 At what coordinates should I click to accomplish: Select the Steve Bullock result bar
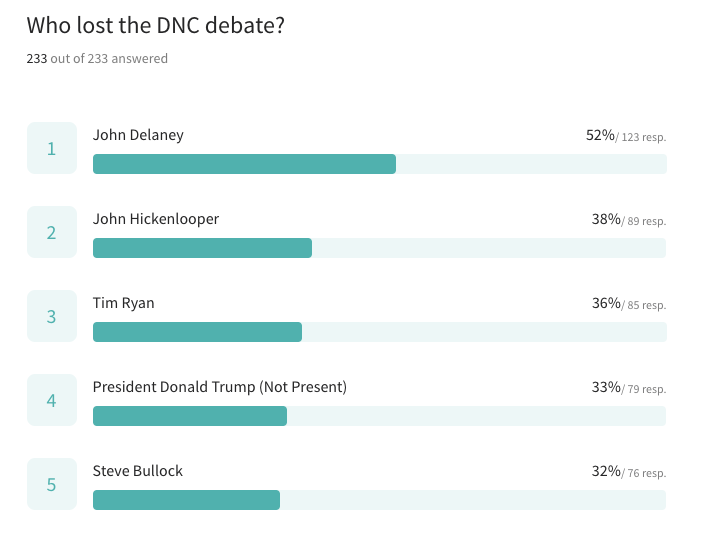point(380,500)
